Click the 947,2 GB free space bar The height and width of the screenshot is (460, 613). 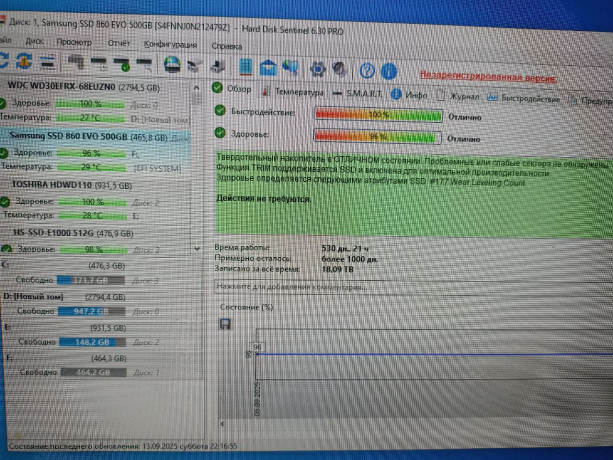coord(91,311)
